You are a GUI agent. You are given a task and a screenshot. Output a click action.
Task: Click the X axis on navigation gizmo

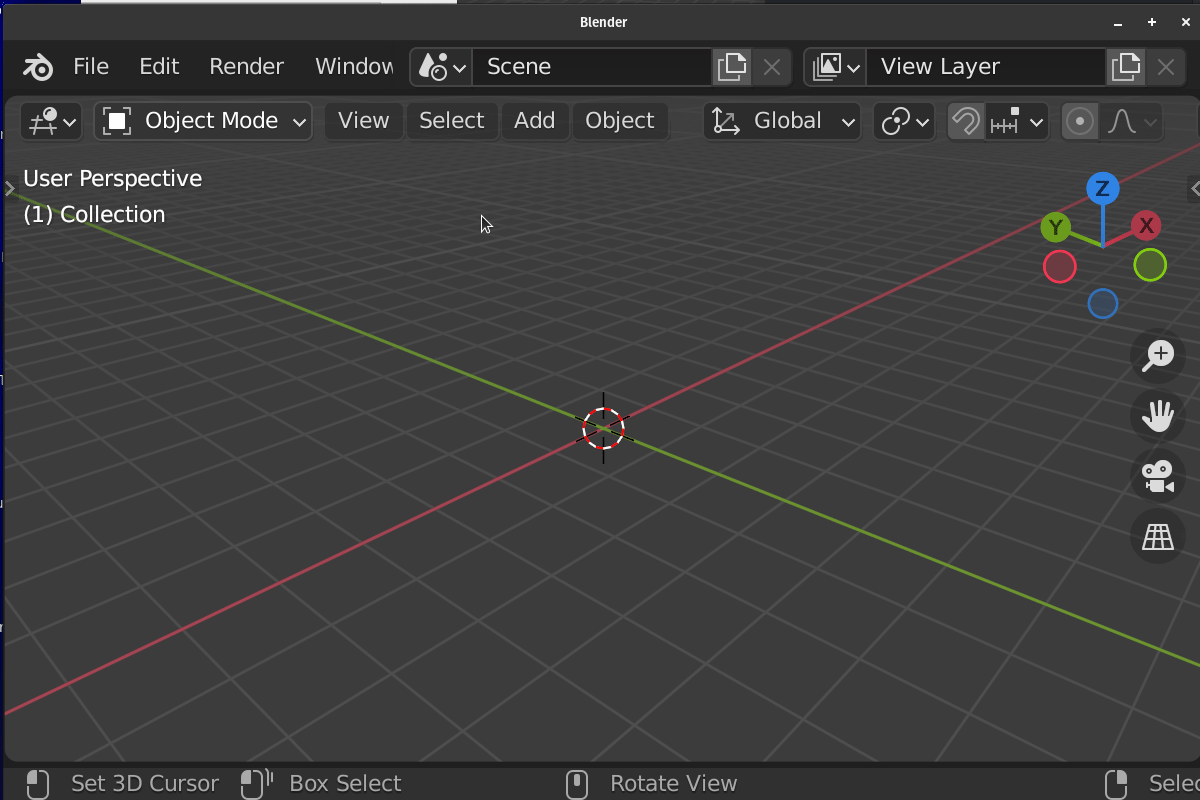coord(1146,226)
